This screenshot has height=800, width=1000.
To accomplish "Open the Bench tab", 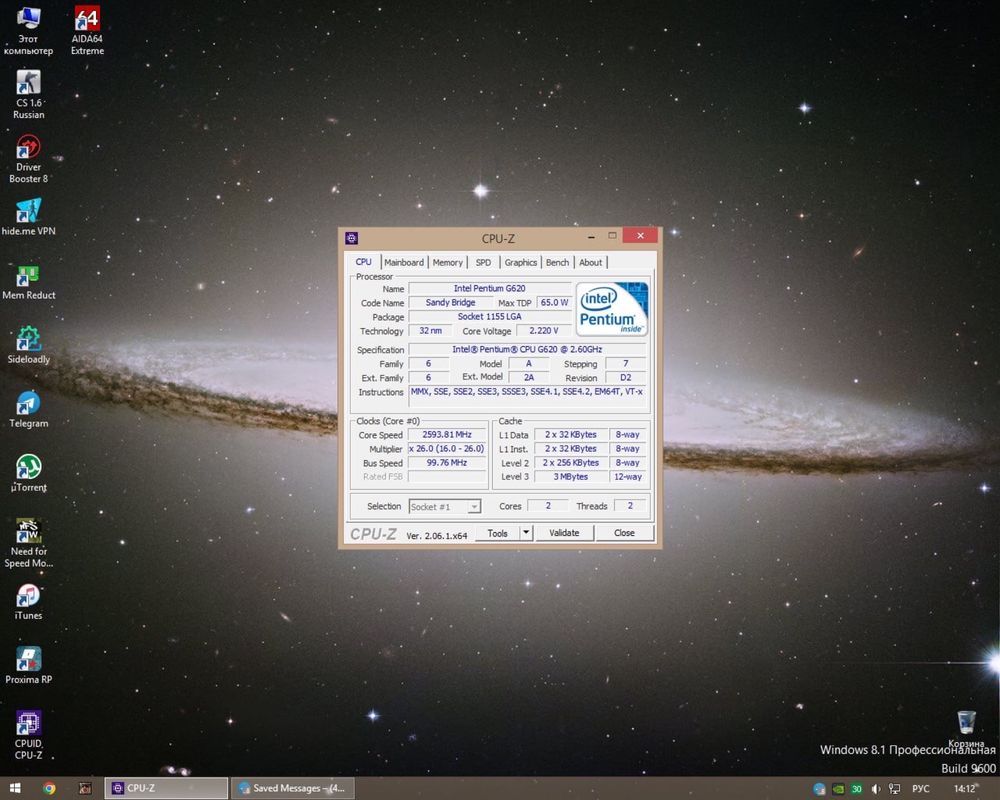I will (557, 262).
